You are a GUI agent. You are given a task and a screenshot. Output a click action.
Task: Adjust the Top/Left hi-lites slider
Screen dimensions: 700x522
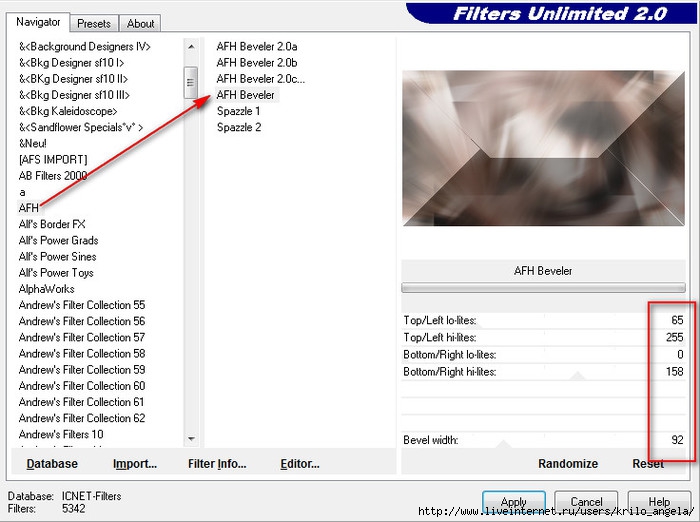click(543, 337)
